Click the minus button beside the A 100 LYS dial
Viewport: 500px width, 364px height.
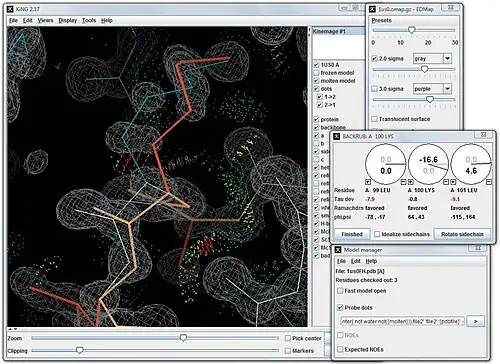click(x=446, y=182)
